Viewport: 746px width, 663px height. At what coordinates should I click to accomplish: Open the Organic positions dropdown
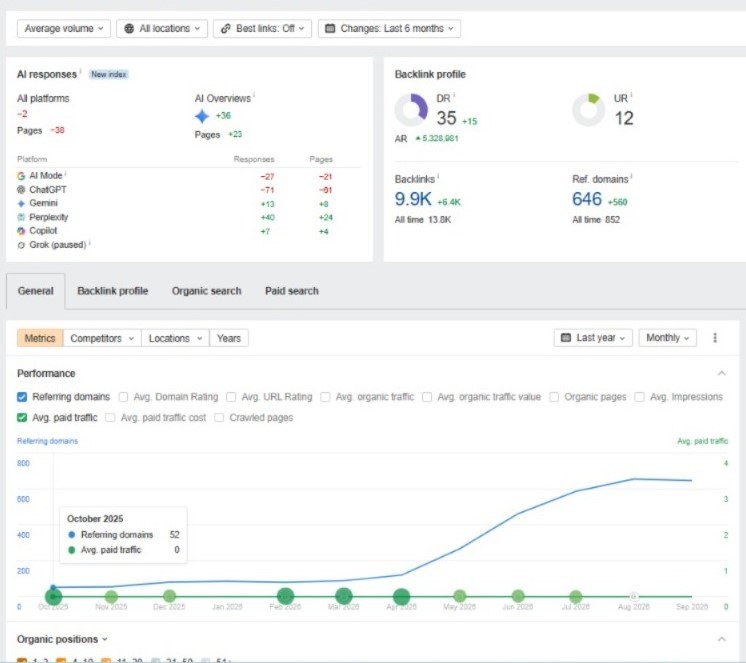[62, 640]
